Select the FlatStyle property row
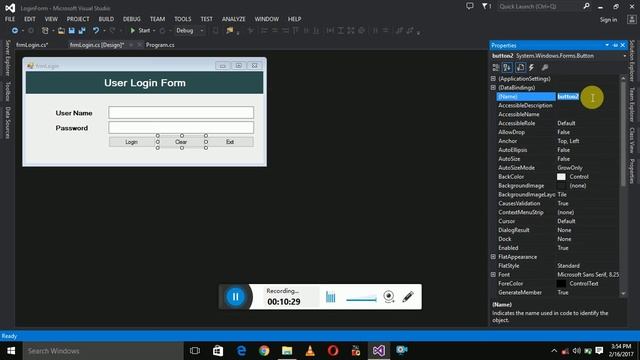This screenshot has width=640, height=360. 558,266
